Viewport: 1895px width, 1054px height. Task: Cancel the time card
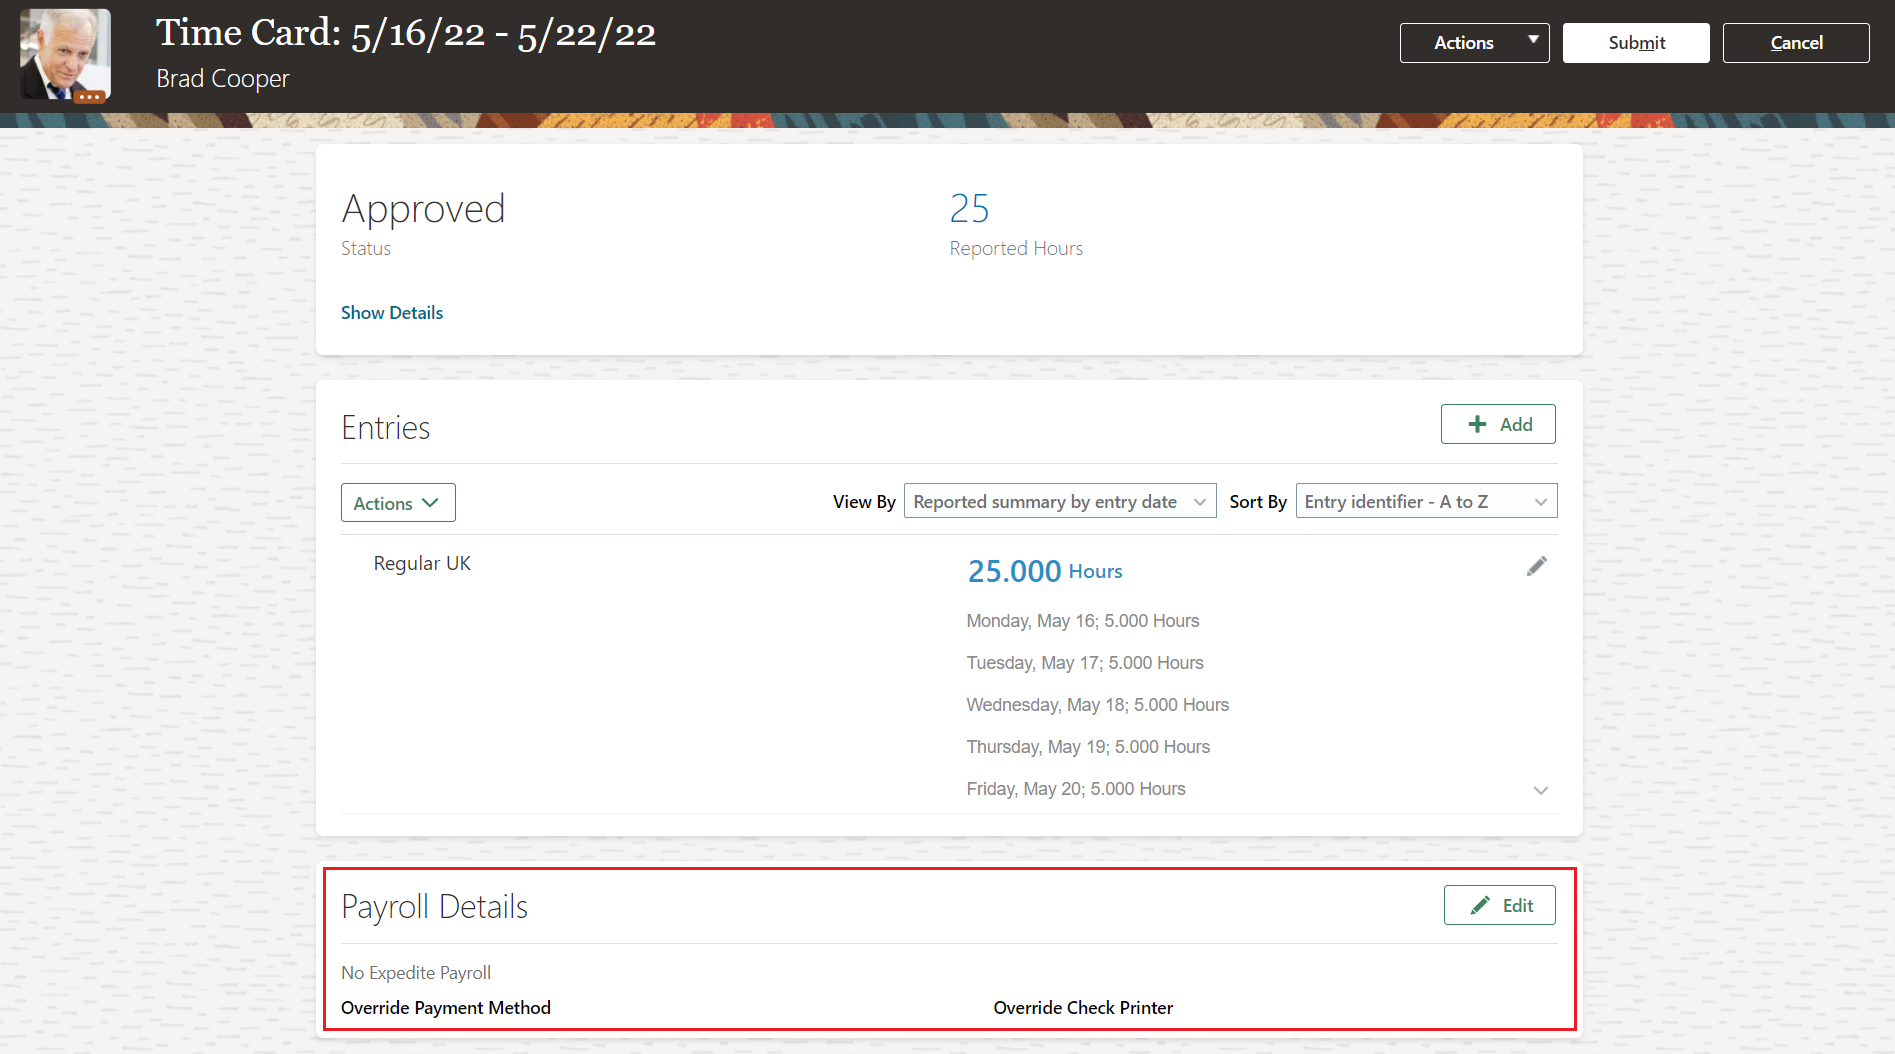tap(1795, 42)
